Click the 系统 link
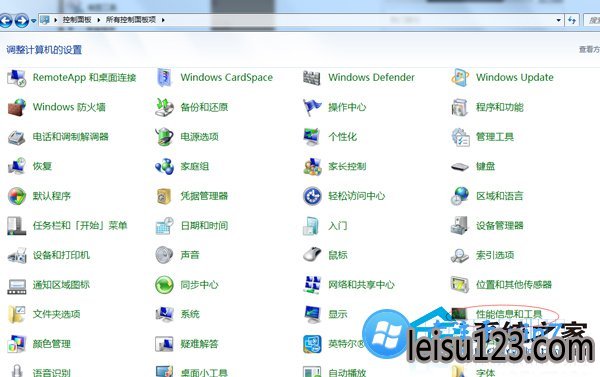 (190, 314)
